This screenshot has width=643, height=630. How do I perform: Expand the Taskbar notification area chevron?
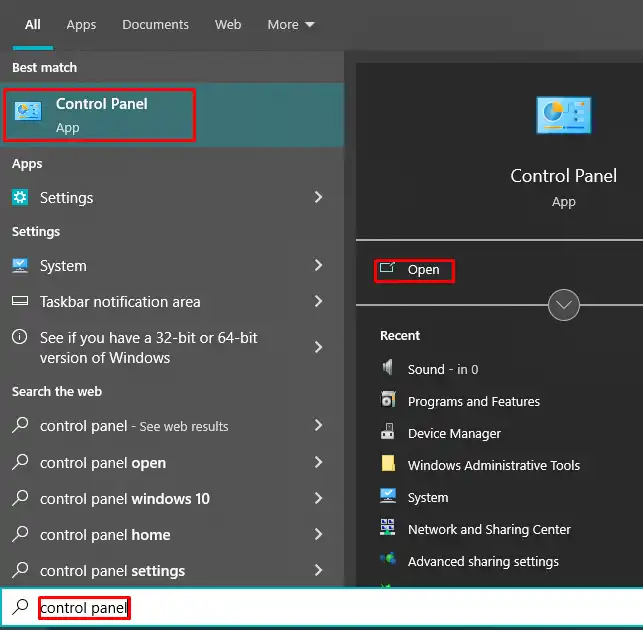click(318, 302)
